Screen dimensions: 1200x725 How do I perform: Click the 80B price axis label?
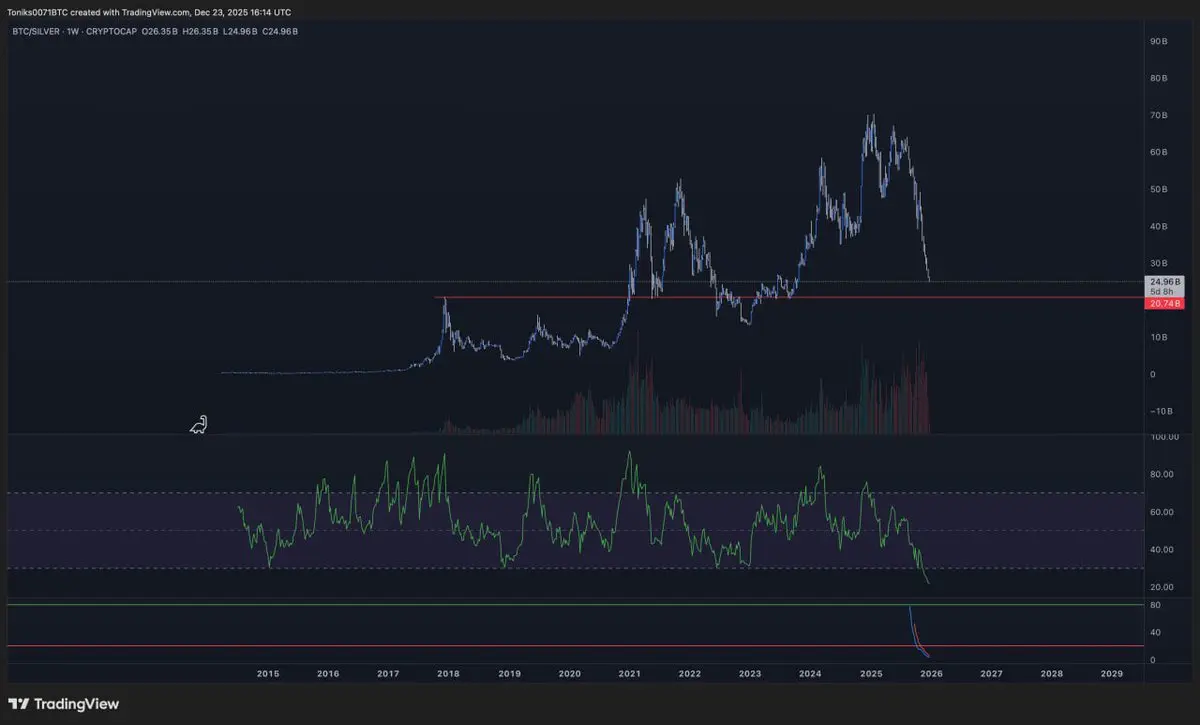(x=1160, y=78)
